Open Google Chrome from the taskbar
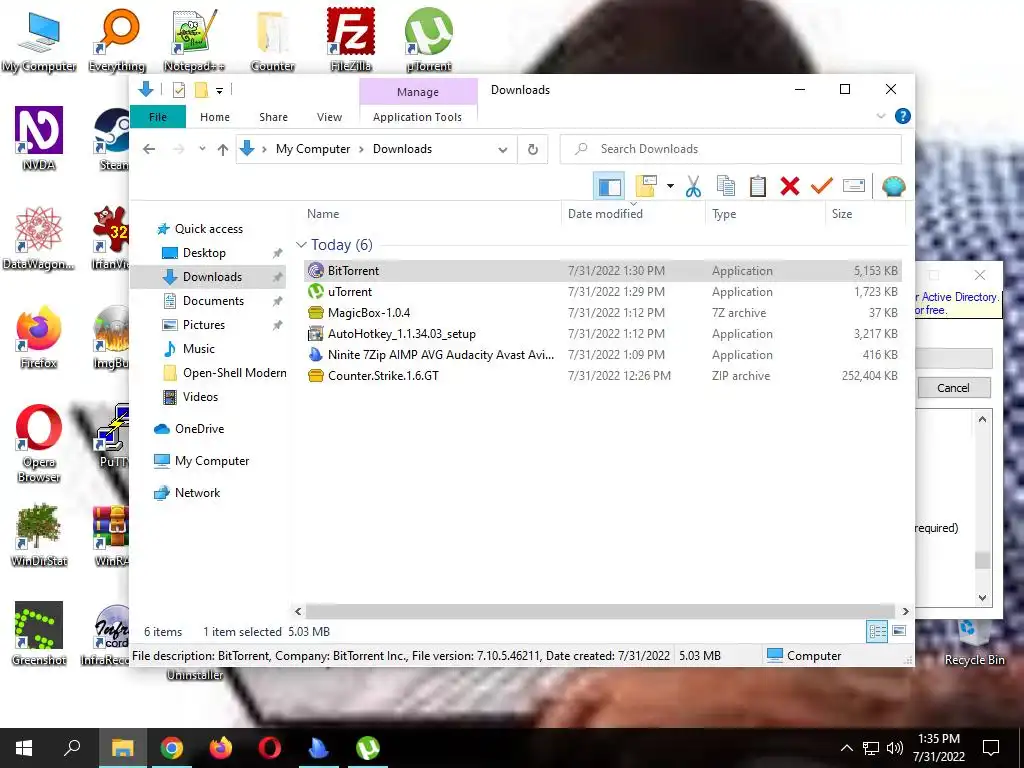This screenshot has height=768, width=1024. point(171,748)
